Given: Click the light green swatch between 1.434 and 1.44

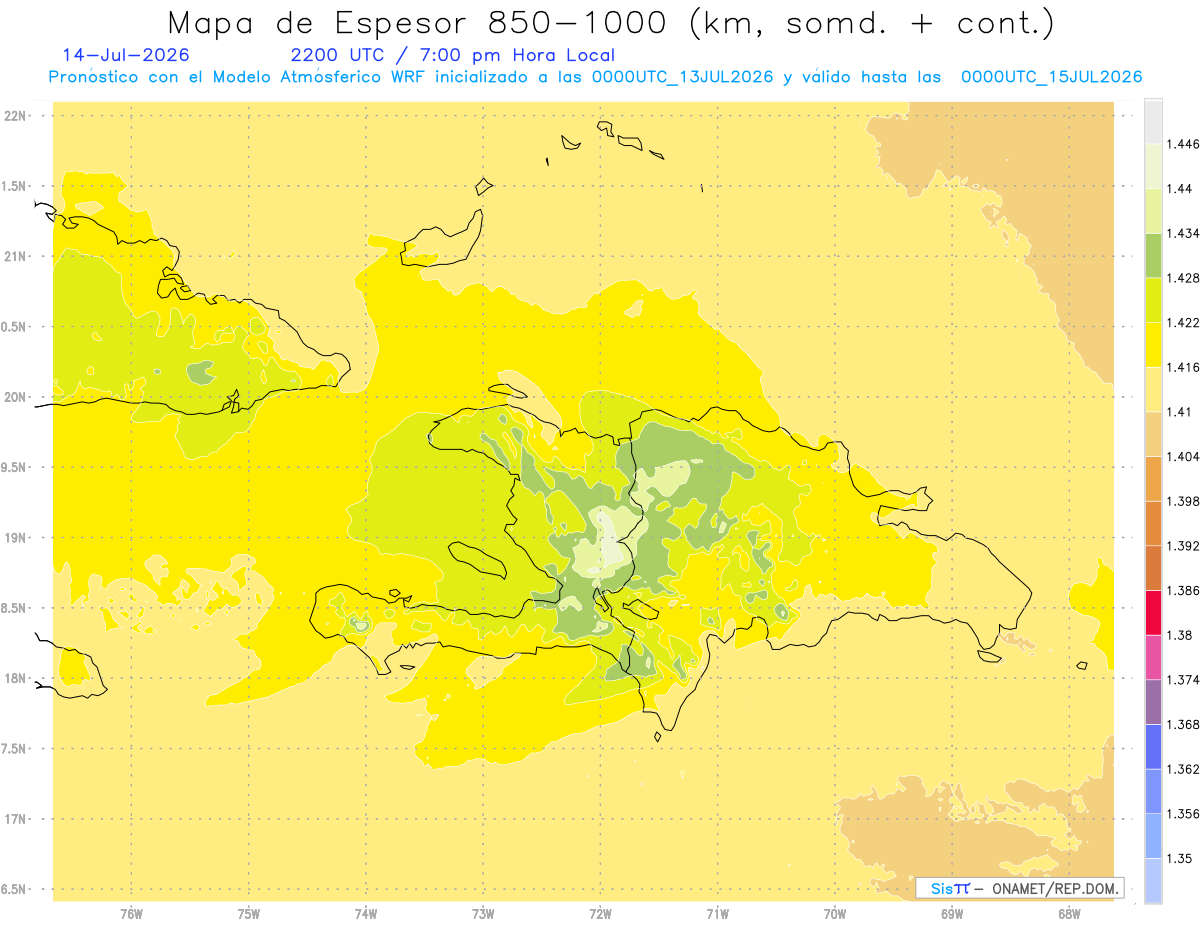Looking at the screenshot, I should pyautogui.click(x=1153, y=211).
